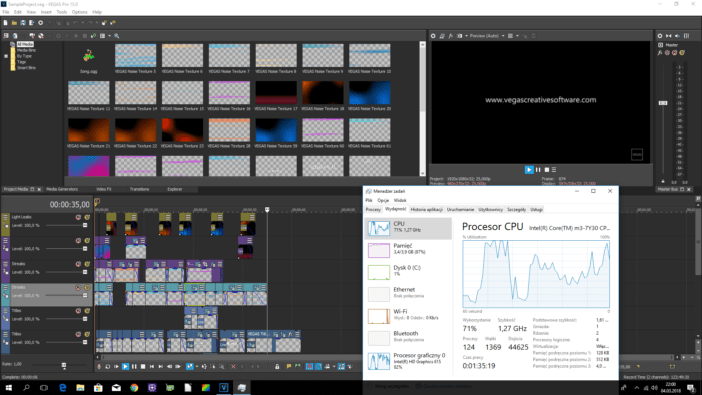702x395 pixels.
Task: Click Pause button under Video Preview
Action: 538,170
